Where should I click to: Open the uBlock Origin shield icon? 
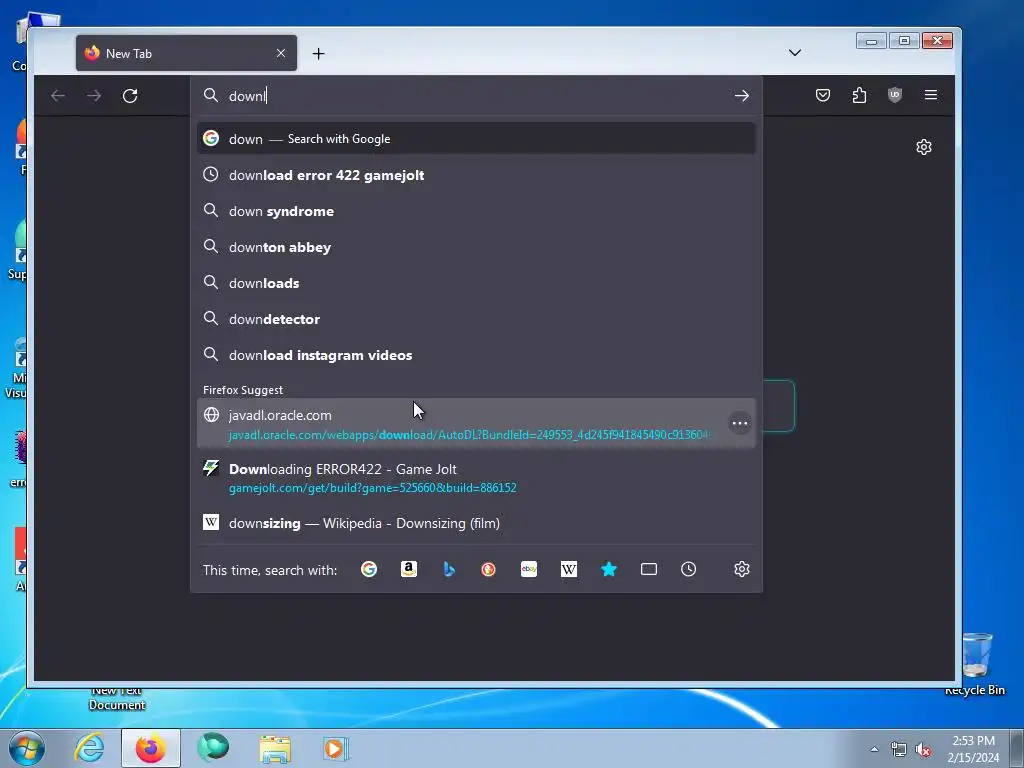click(x=895, y=95)
